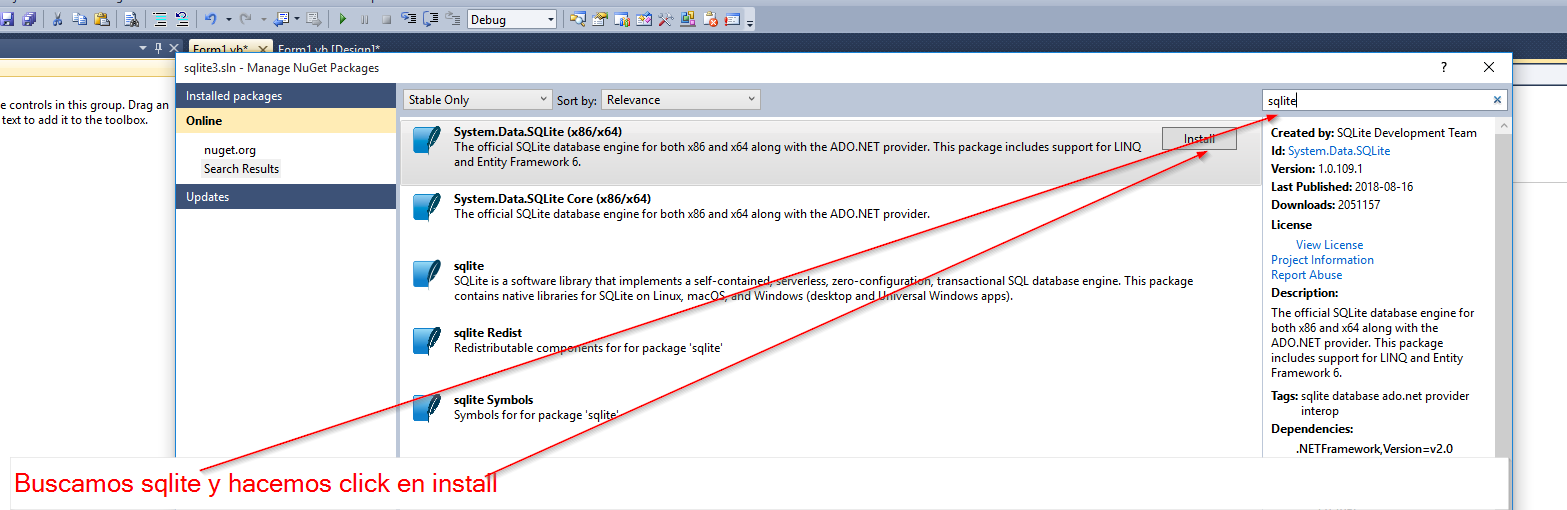Open Properties window from the toolbar icon
This screenshot has height=510, width=1567.
tap(599, 19)
